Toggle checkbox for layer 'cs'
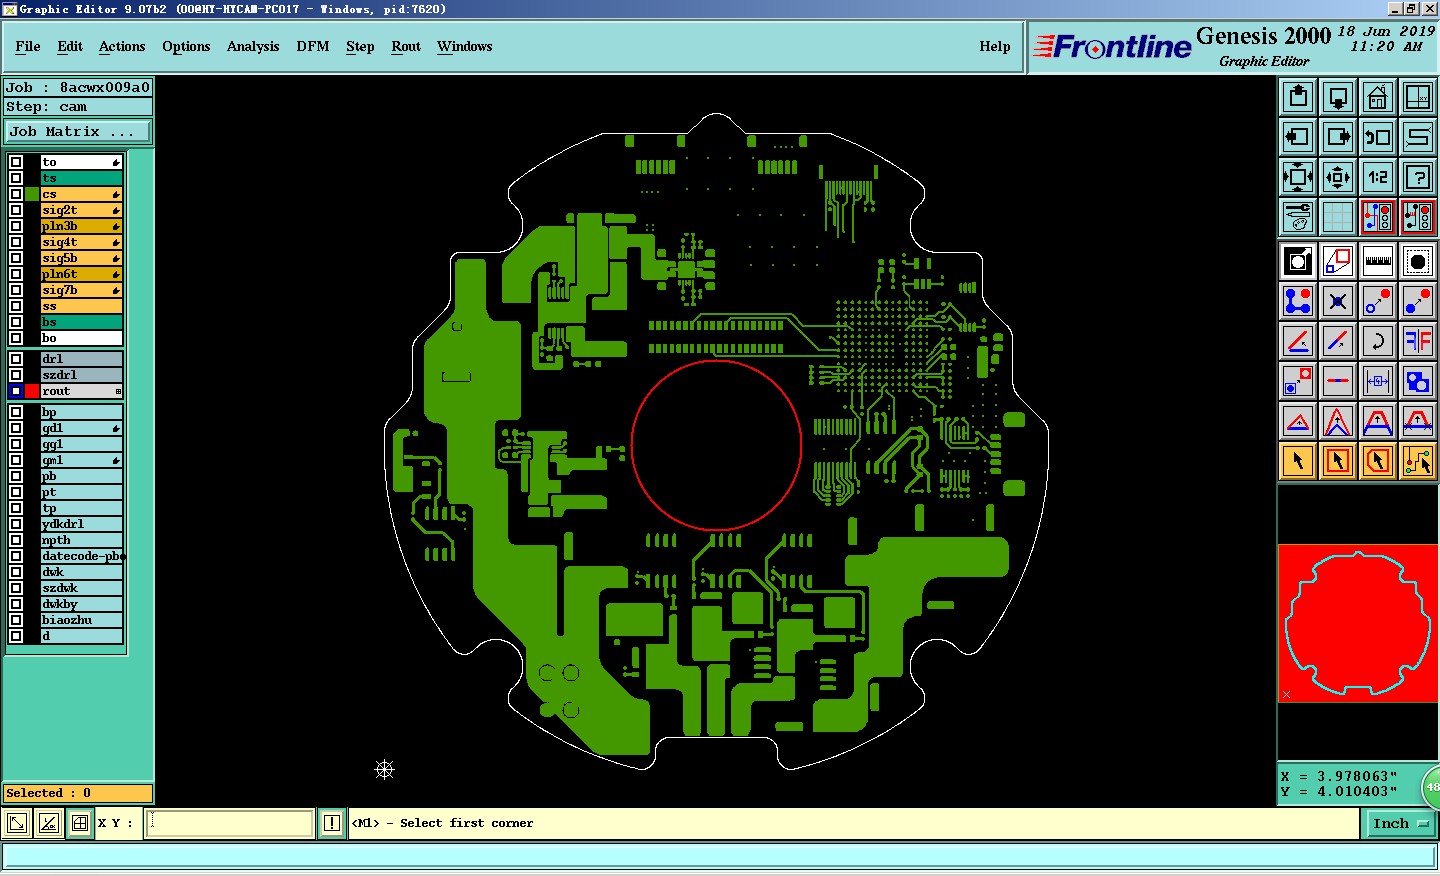The width and height of the screenshot is (1440, 876). pyautogui.click(x=16, y=194)
